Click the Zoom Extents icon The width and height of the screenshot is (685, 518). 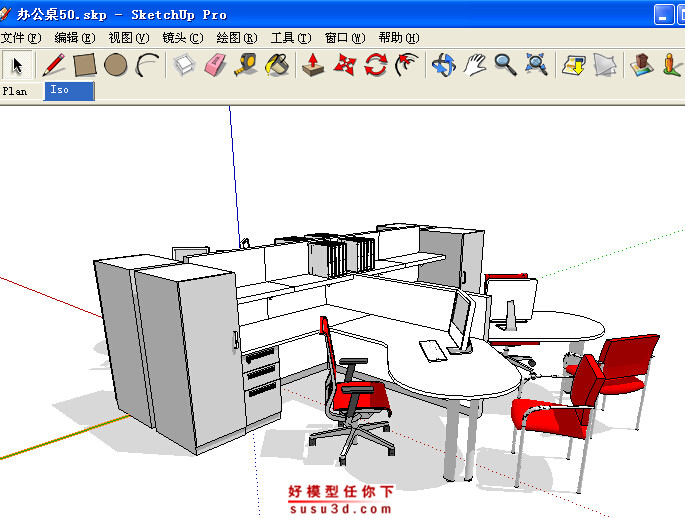pyautogui.click(x=536, y=65)
